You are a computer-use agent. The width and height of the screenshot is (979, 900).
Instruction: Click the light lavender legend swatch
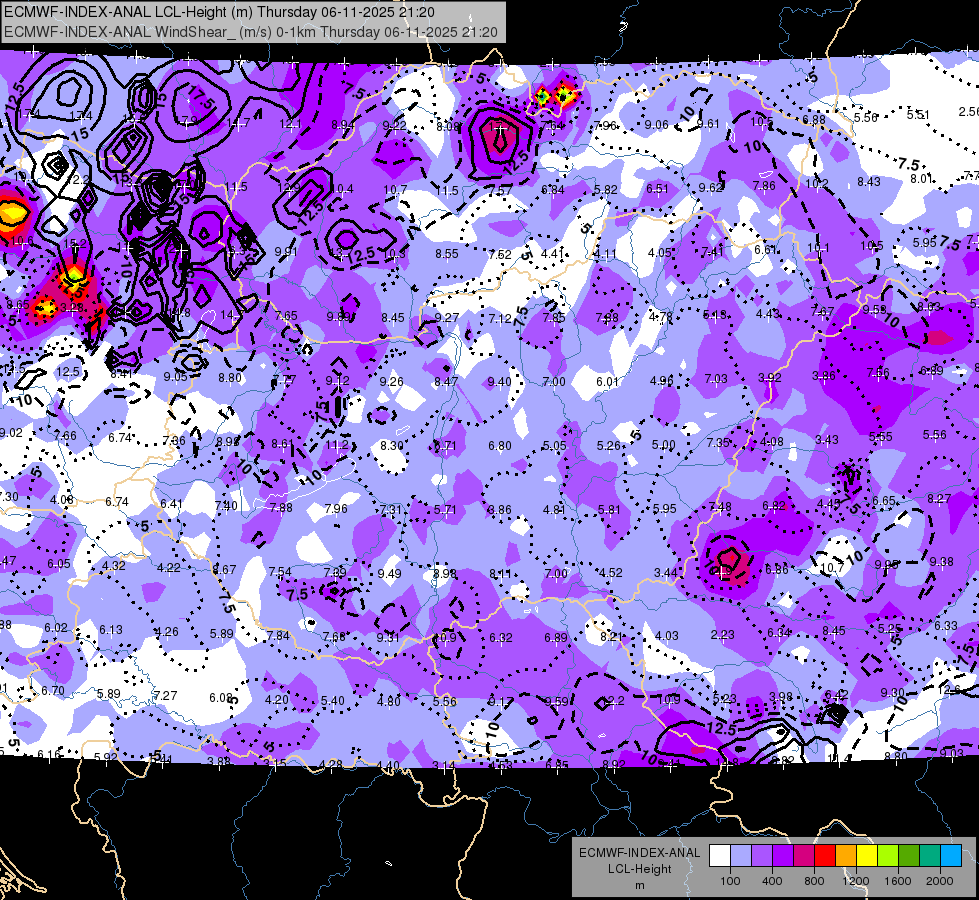click(x=740, y=856)
